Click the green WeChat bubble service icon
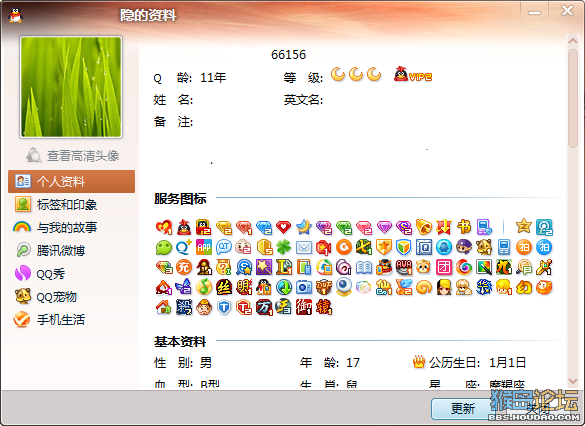Image resolution: width=585 pixels, height=426 pixels. 163,247
